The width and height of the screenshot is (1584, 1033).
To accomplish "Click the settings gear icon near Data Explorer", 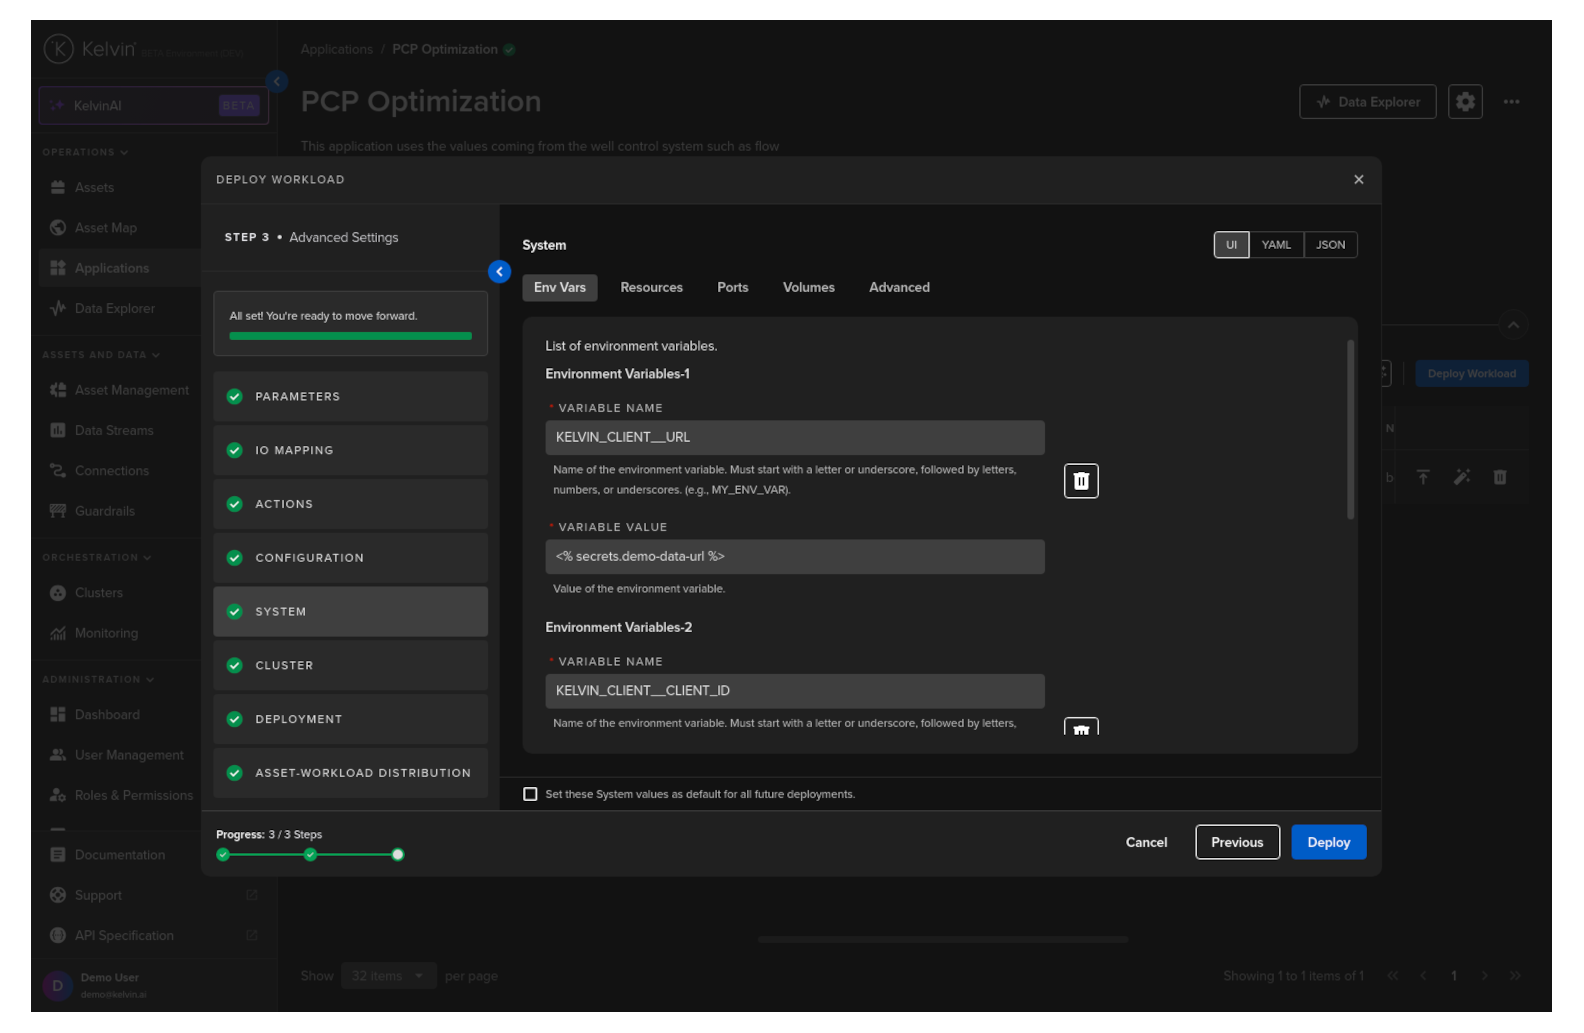I will point(1464,102).
